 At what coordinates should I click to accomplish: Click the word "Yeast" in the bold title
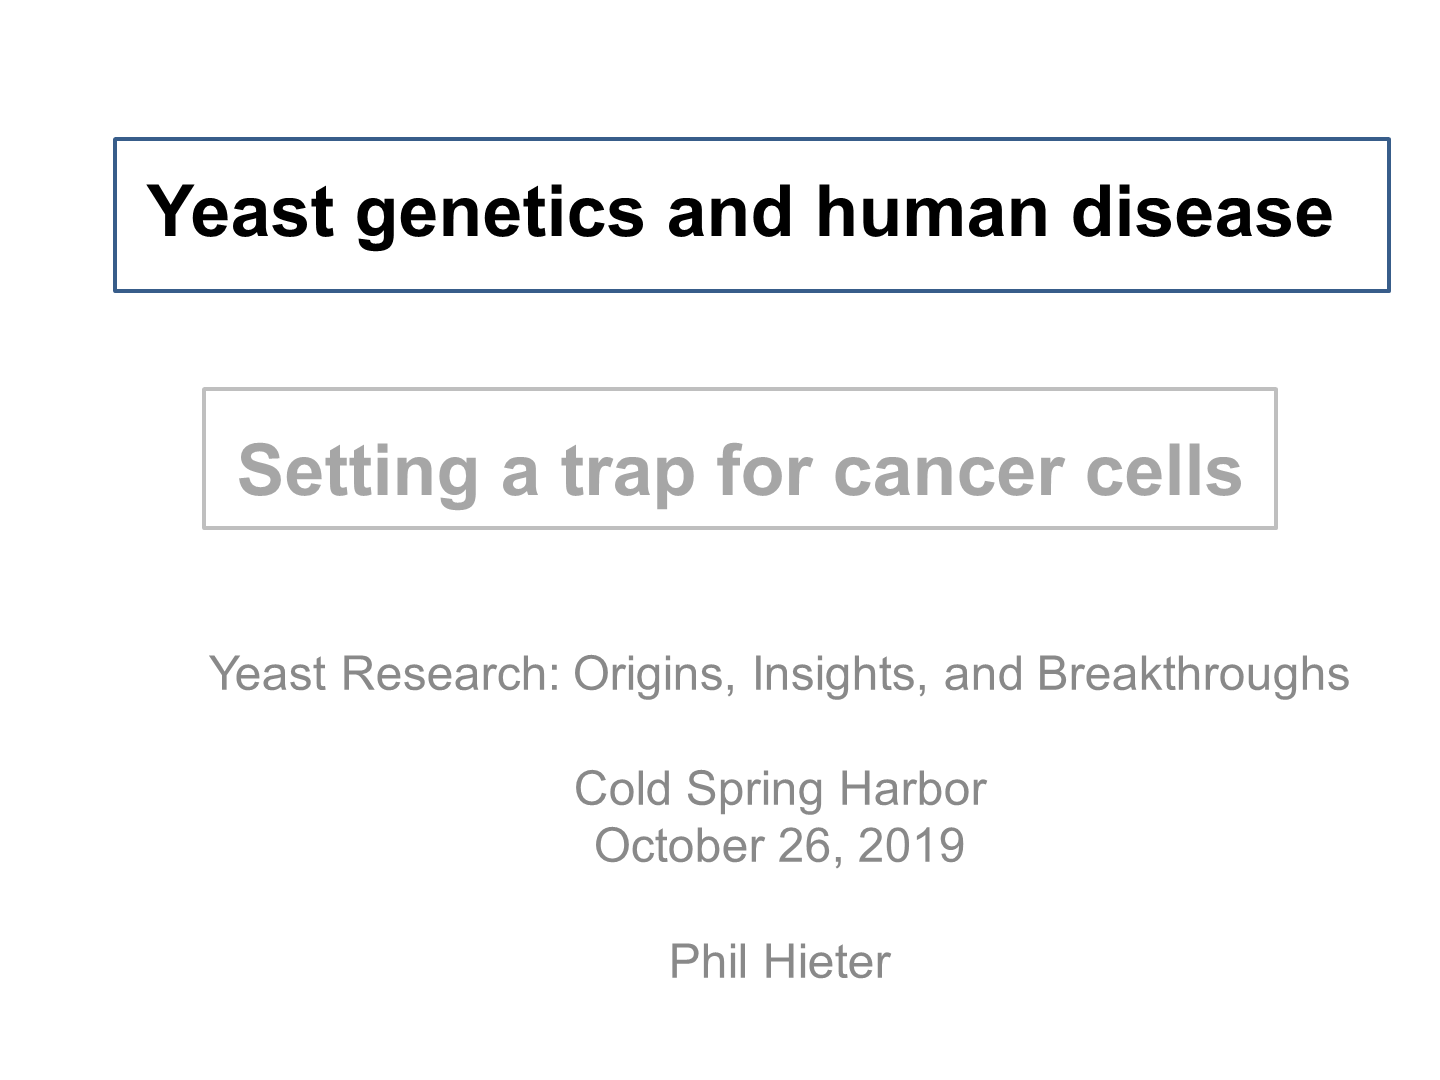(241, 213)
